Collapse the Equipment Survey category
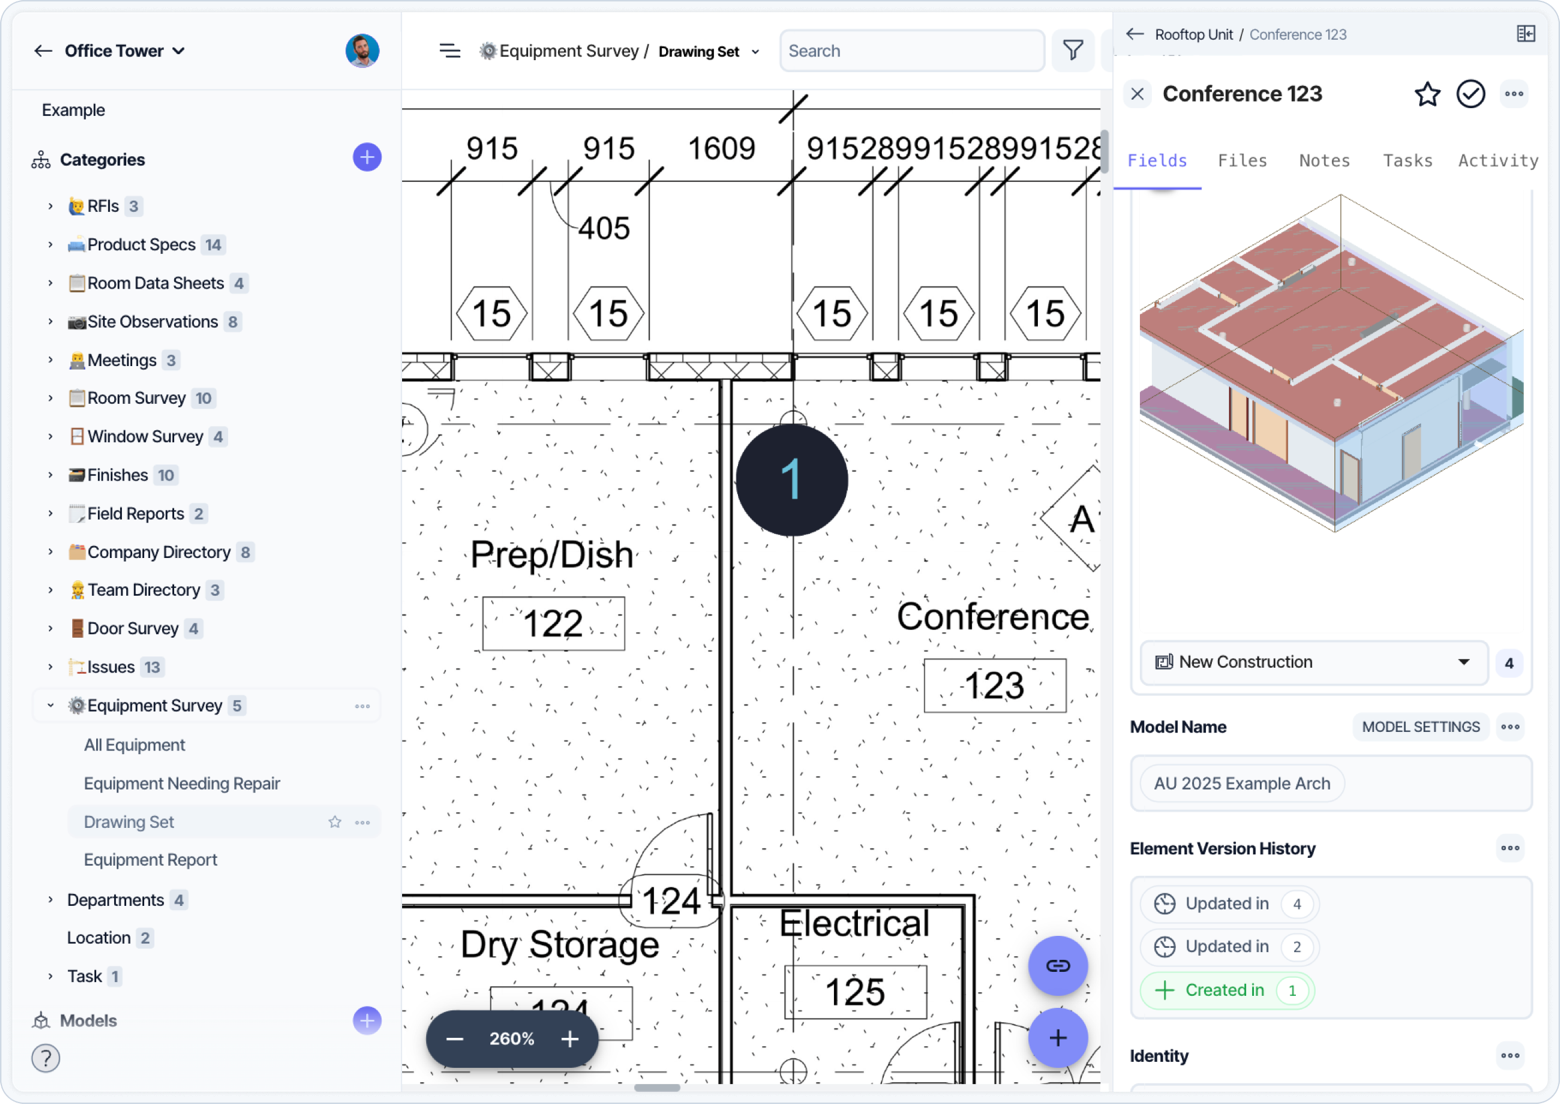The image size is (1560, 1104). pyautogui.click(x=50, y=706)
